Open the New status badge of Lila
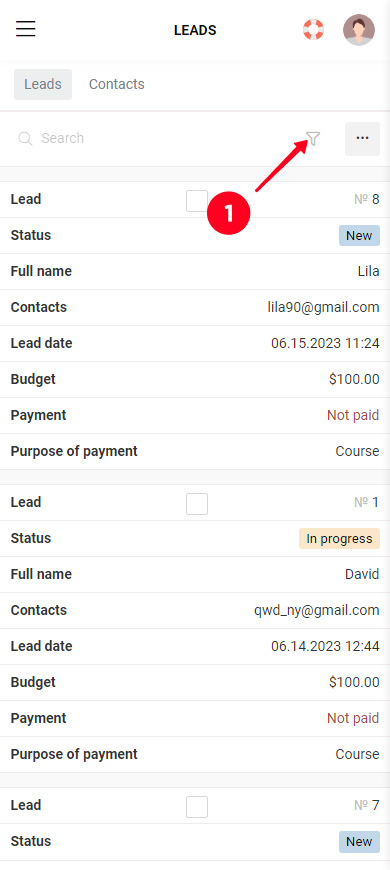 point(359,235)
